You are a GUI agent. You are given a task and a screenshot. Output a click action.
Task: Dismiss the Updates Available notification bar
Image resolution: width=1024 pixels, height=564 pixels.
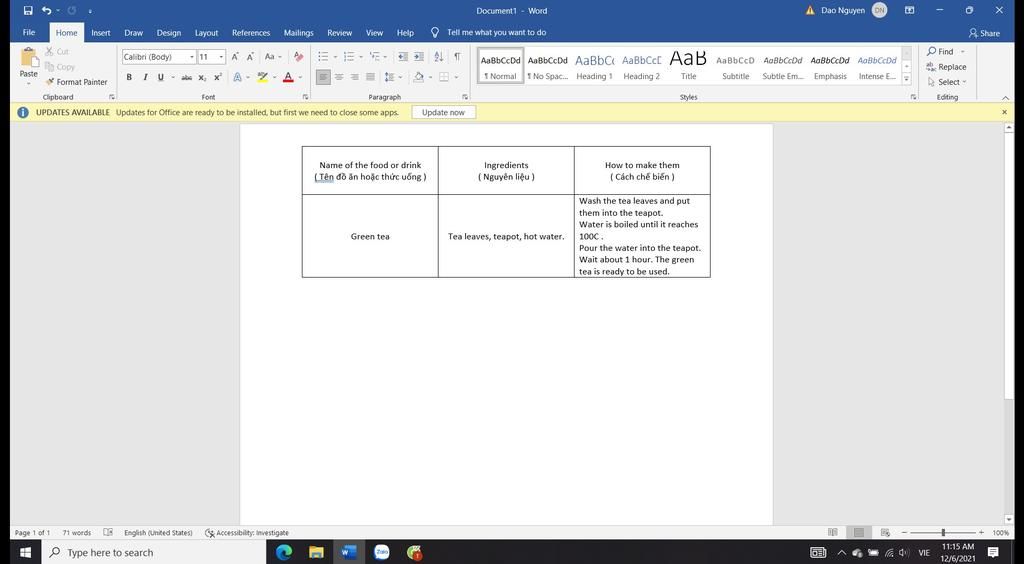click(1004, 112)
